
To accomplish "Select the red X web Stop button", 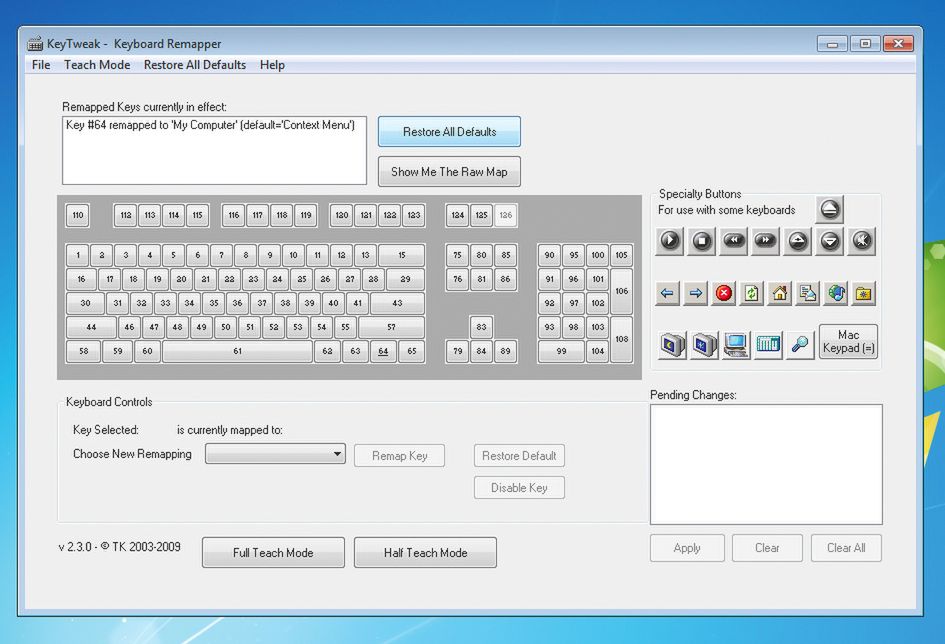I will (724, 293).
